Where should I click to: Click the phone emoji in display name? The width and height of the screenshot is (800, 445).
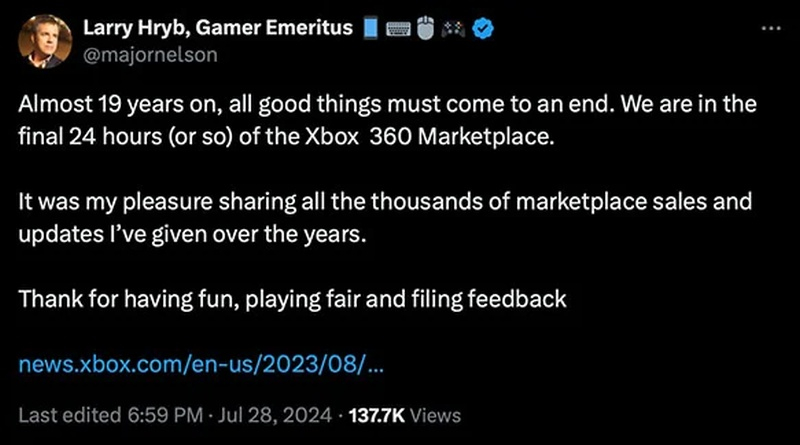click(370, 29)
